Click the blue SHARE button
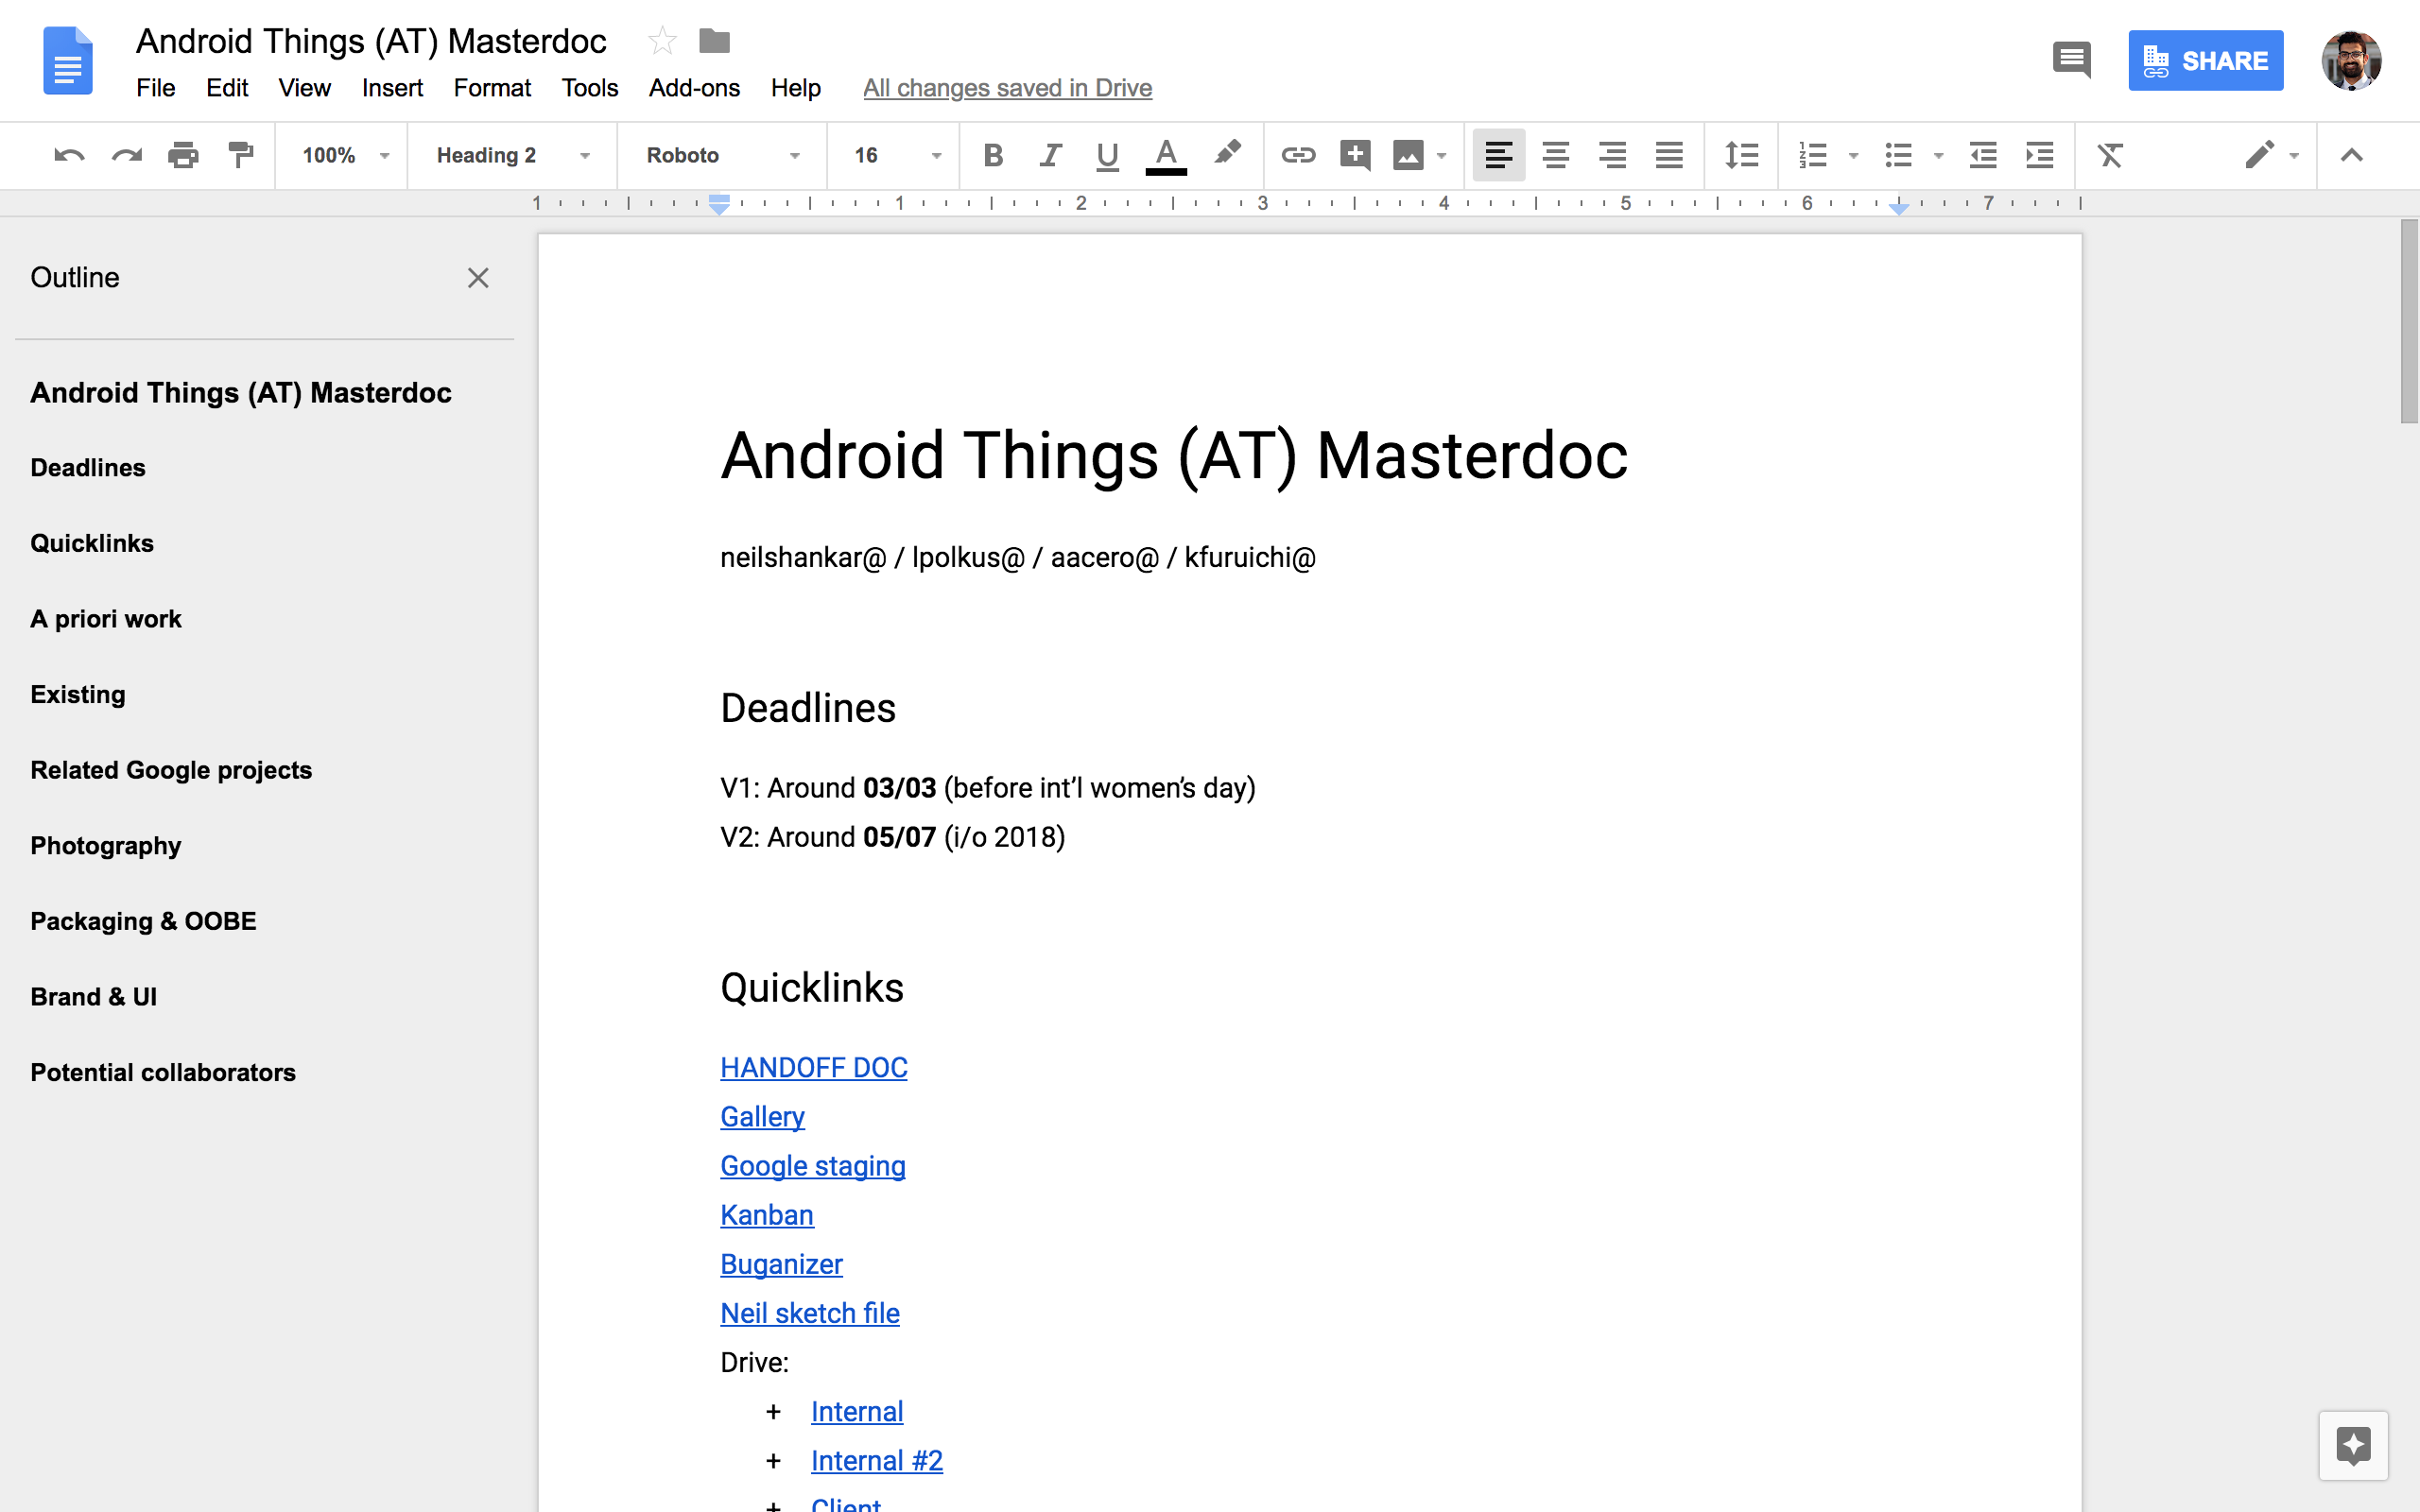This screenshot has width=2420, height=1512. coord(2205,60)
